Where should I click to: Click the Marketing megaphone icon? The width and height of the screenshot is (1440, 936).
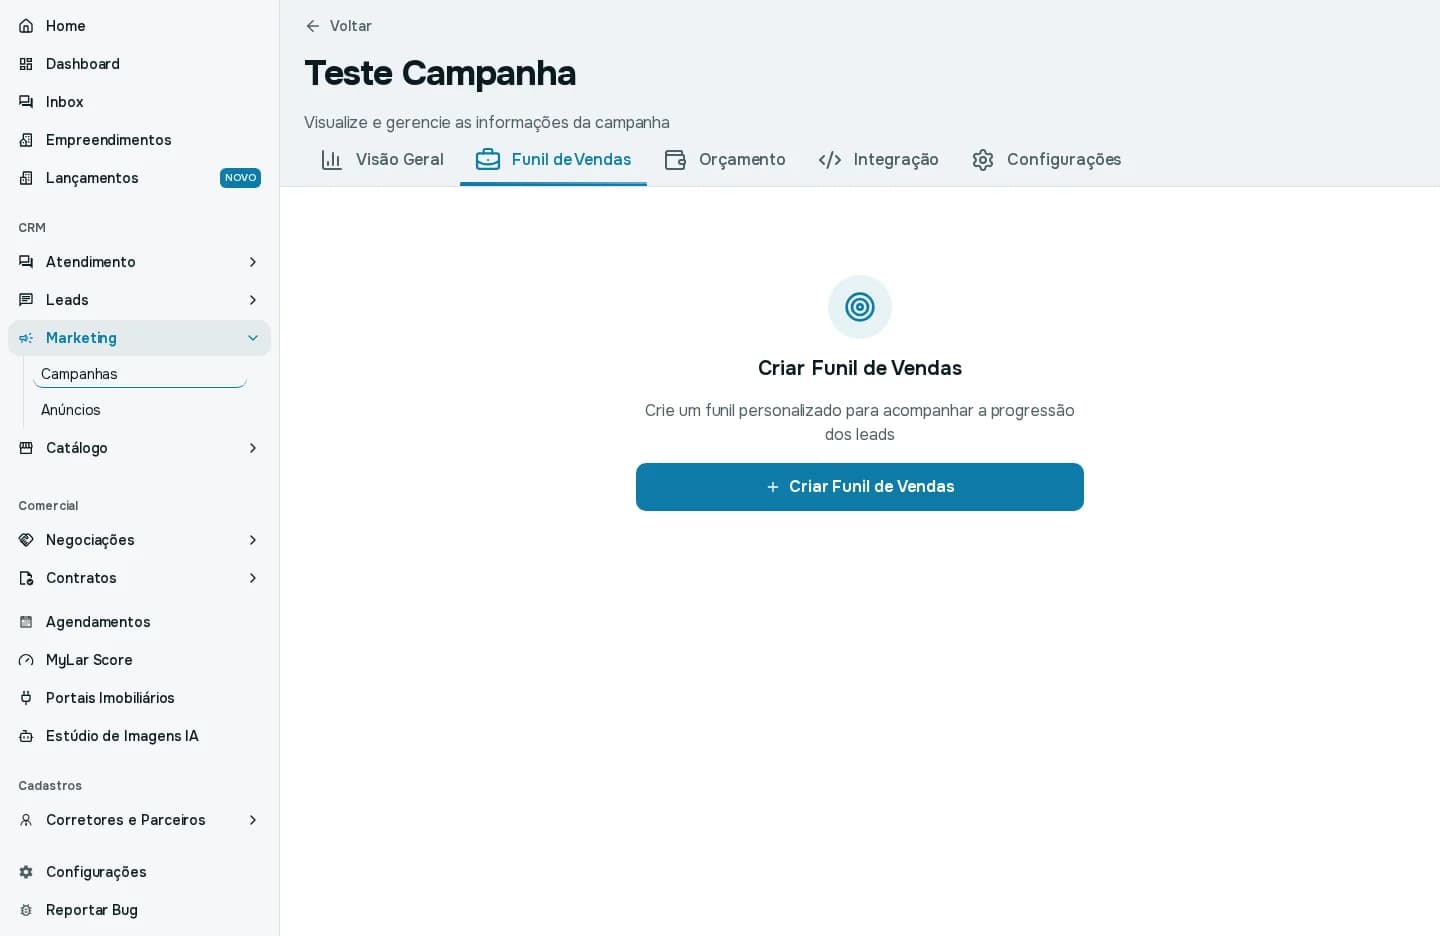coord(26,338)
